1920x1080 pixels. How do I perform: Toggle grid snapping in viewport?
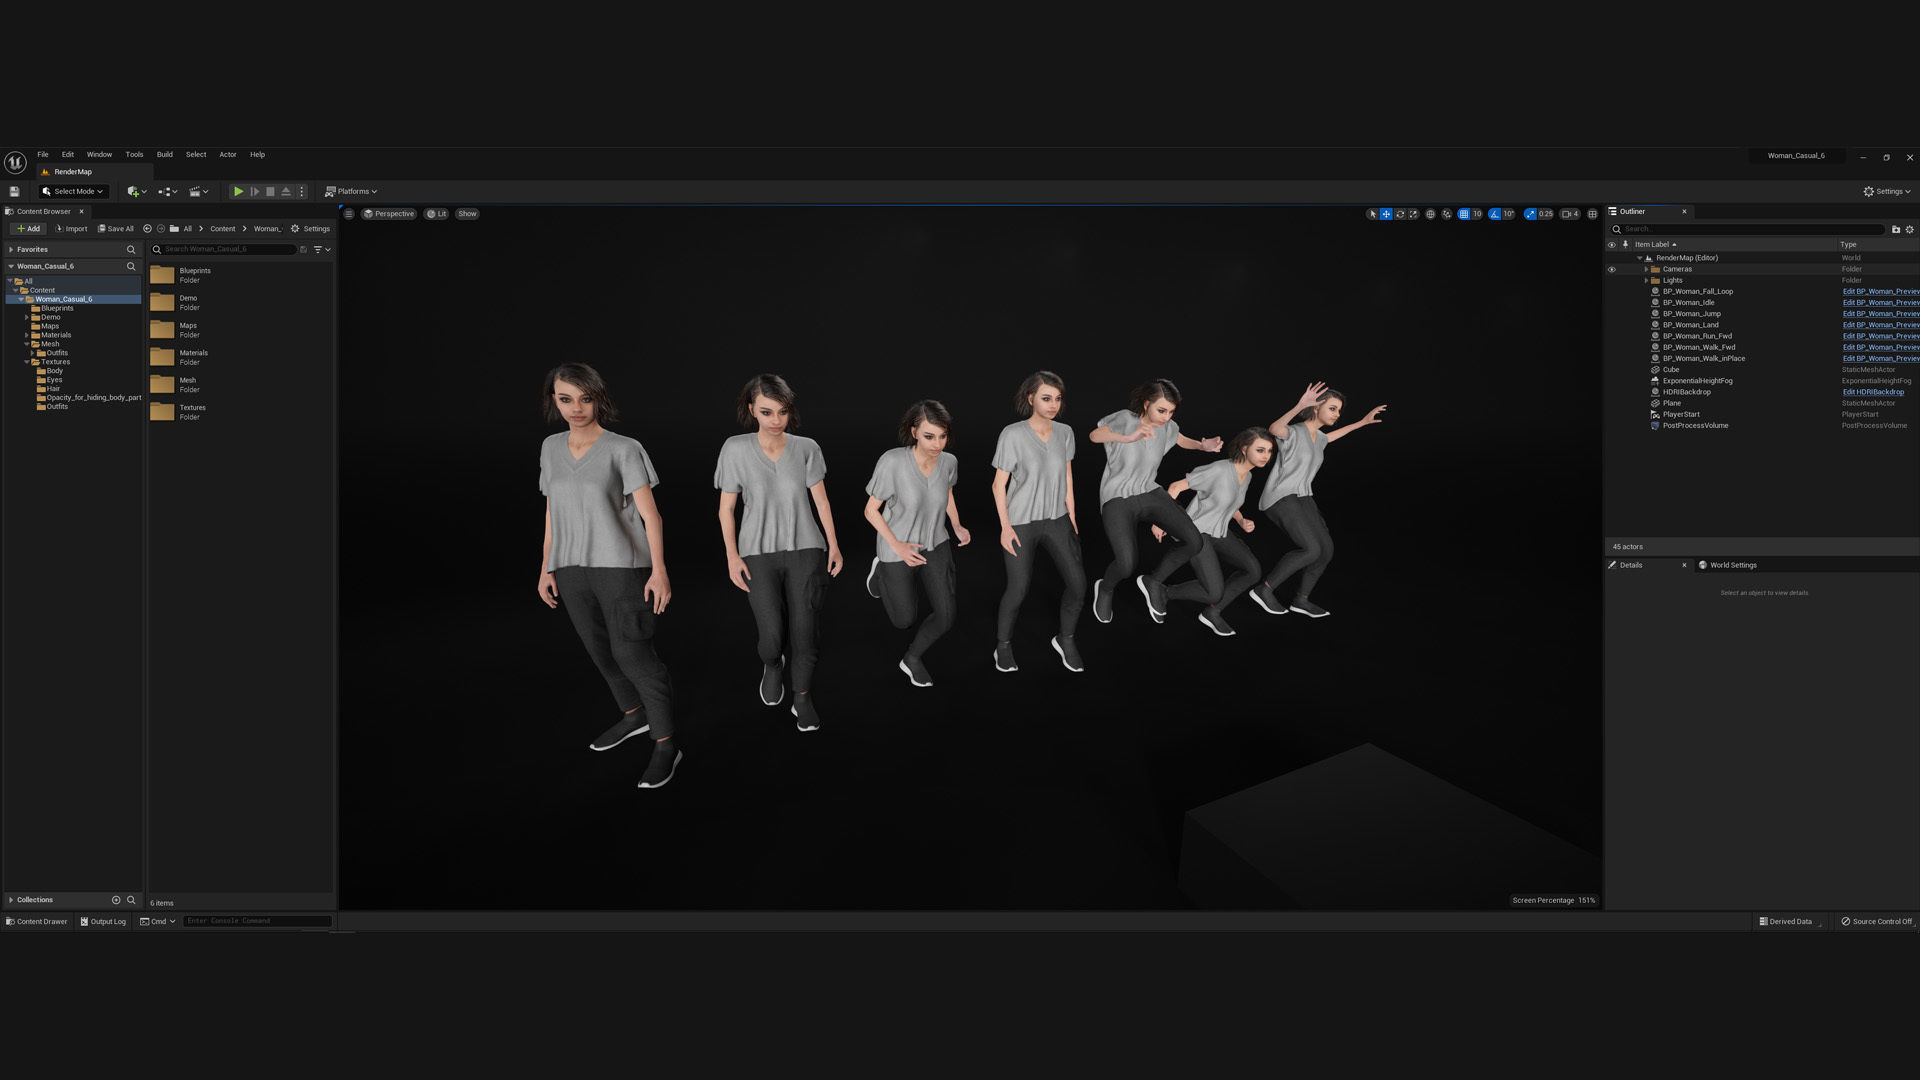1464,214
